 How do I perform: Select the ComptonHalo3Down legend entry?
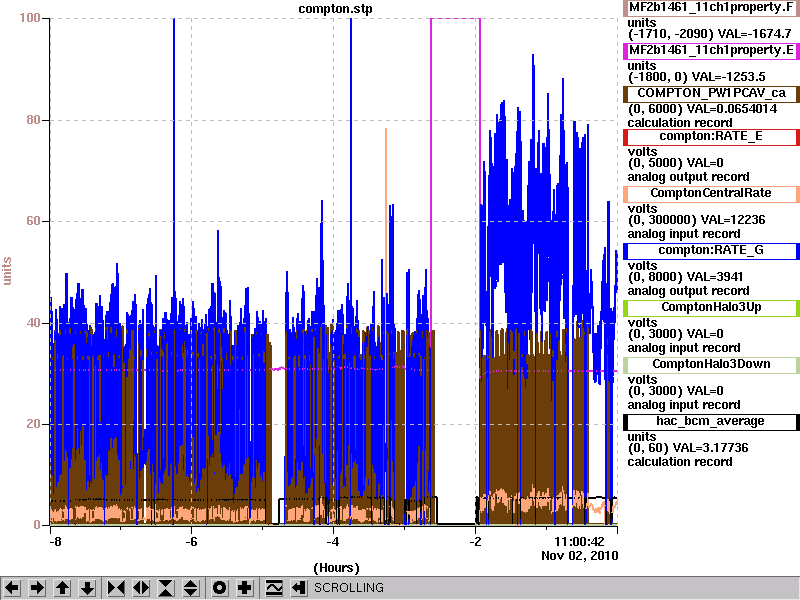click(711, 364)
